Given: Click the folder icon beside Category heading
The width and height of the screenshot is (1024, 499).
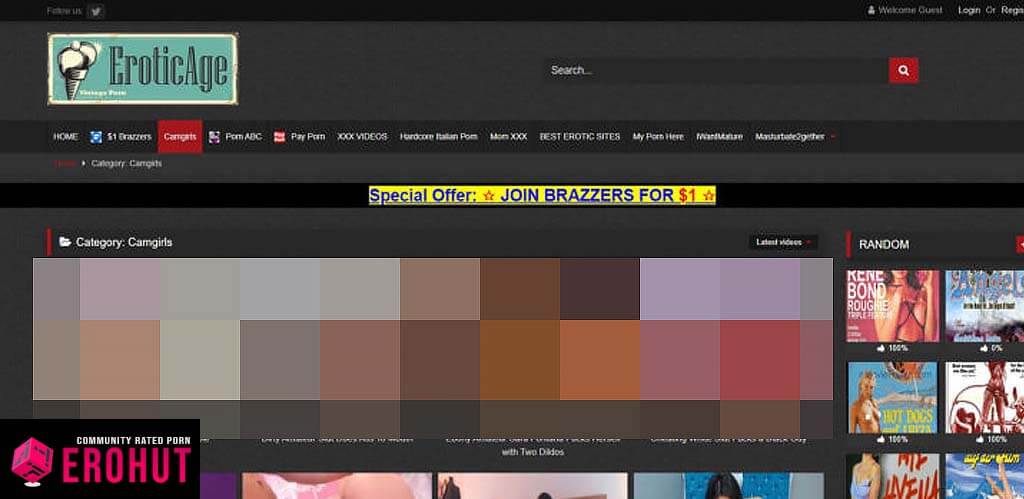Looking at the screenshot, I should (x=65, y=242).
